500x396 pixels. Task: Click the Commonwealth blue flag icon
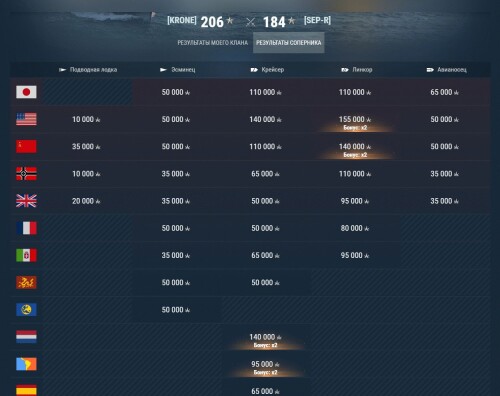click(x=26, y=310)
